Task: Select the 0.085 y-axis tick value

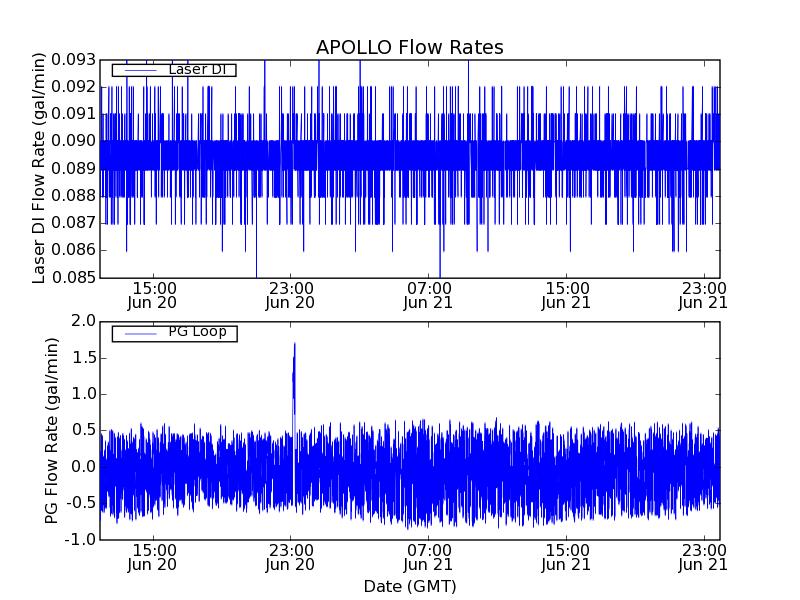Action: 73,278
